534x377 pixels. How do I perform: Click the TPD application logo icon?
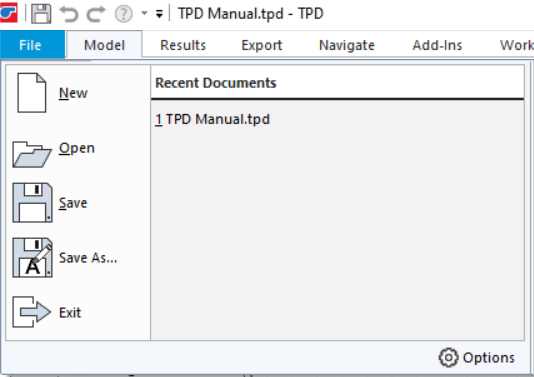[x=9, y=13]
